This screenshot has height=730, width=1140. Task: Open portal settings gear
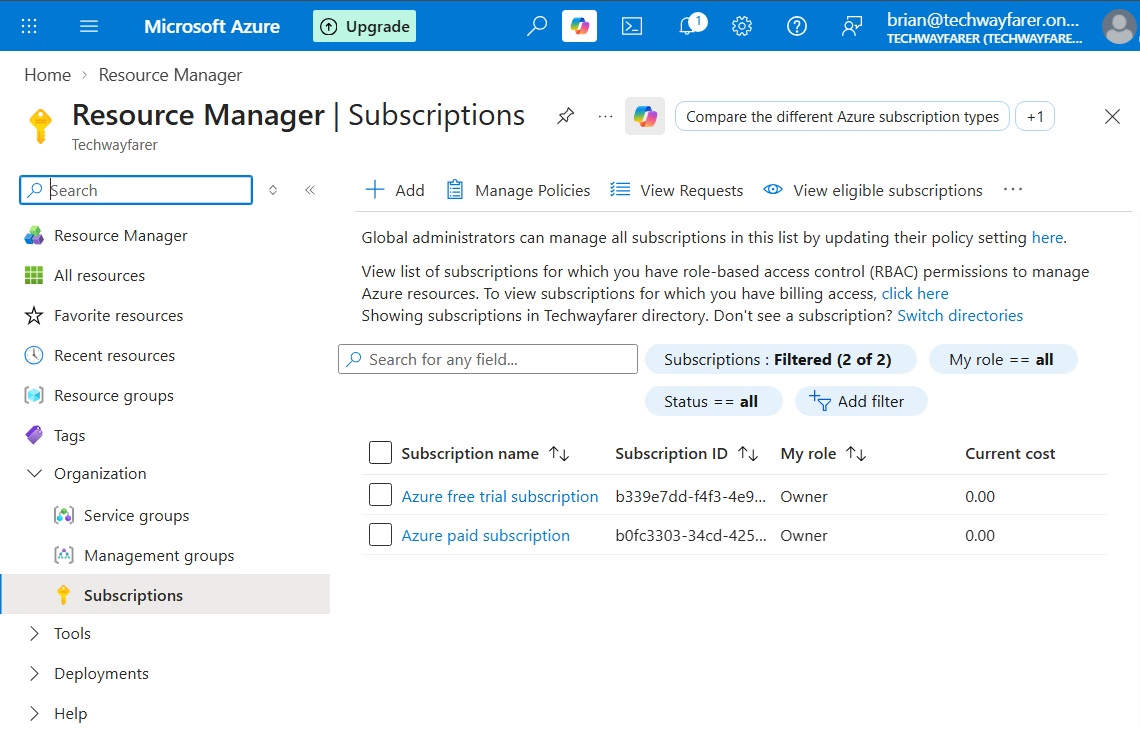[x=742, y=27]
